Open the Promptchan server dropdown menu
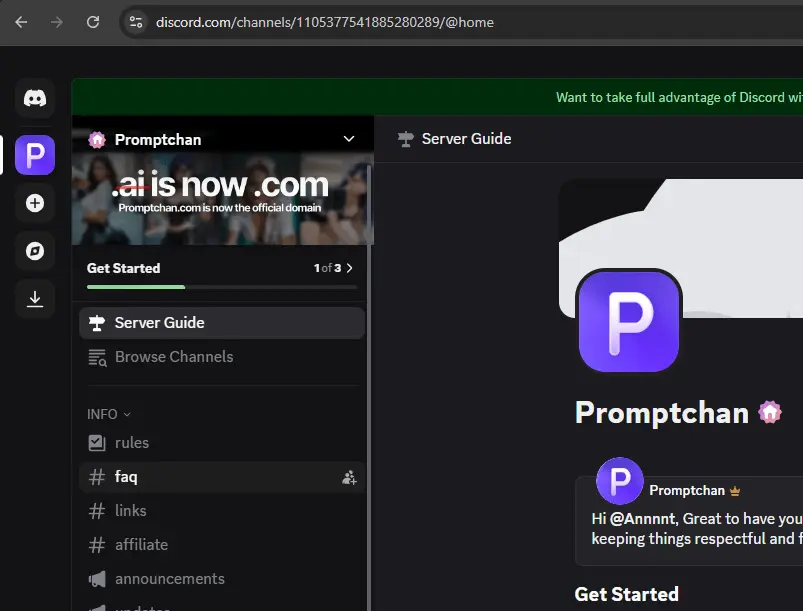 point(349,139)
